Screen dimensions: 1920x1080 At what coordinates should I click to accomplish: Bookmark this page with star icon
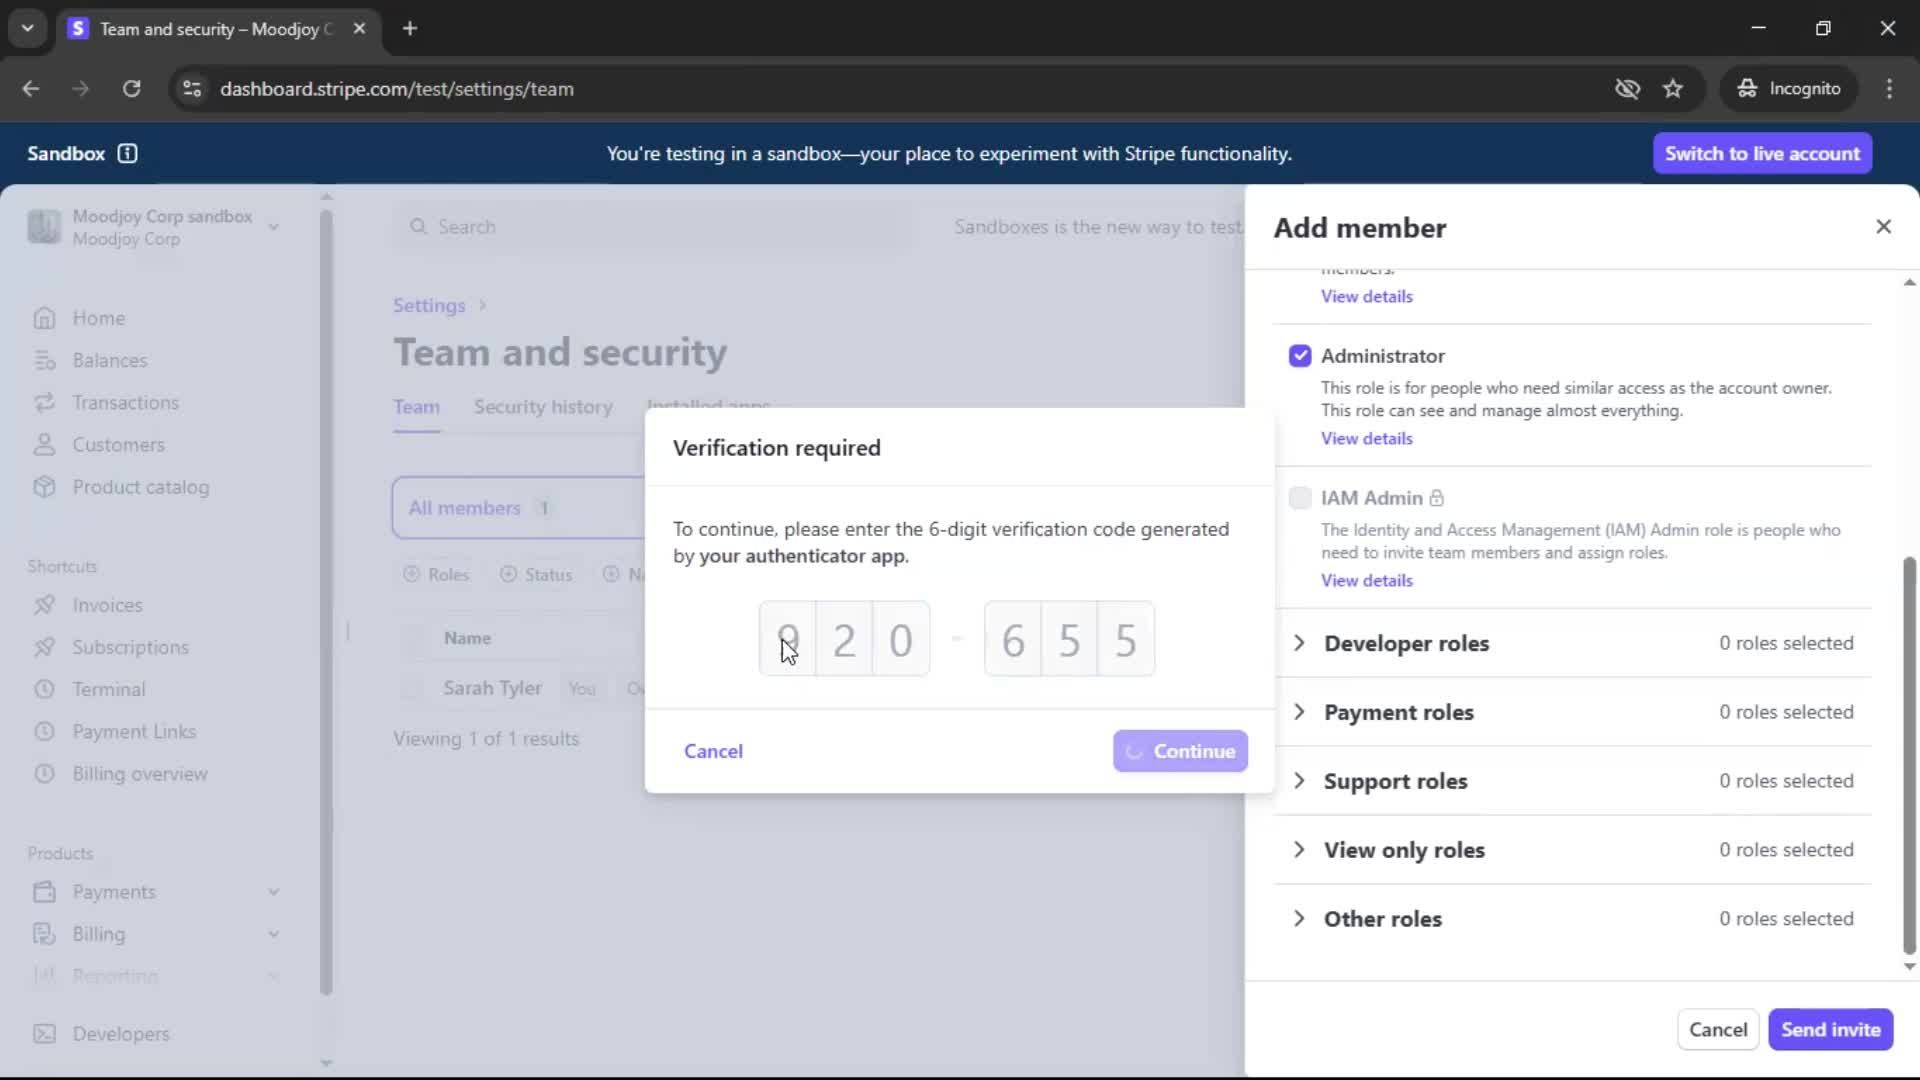tap(1673, 89)
